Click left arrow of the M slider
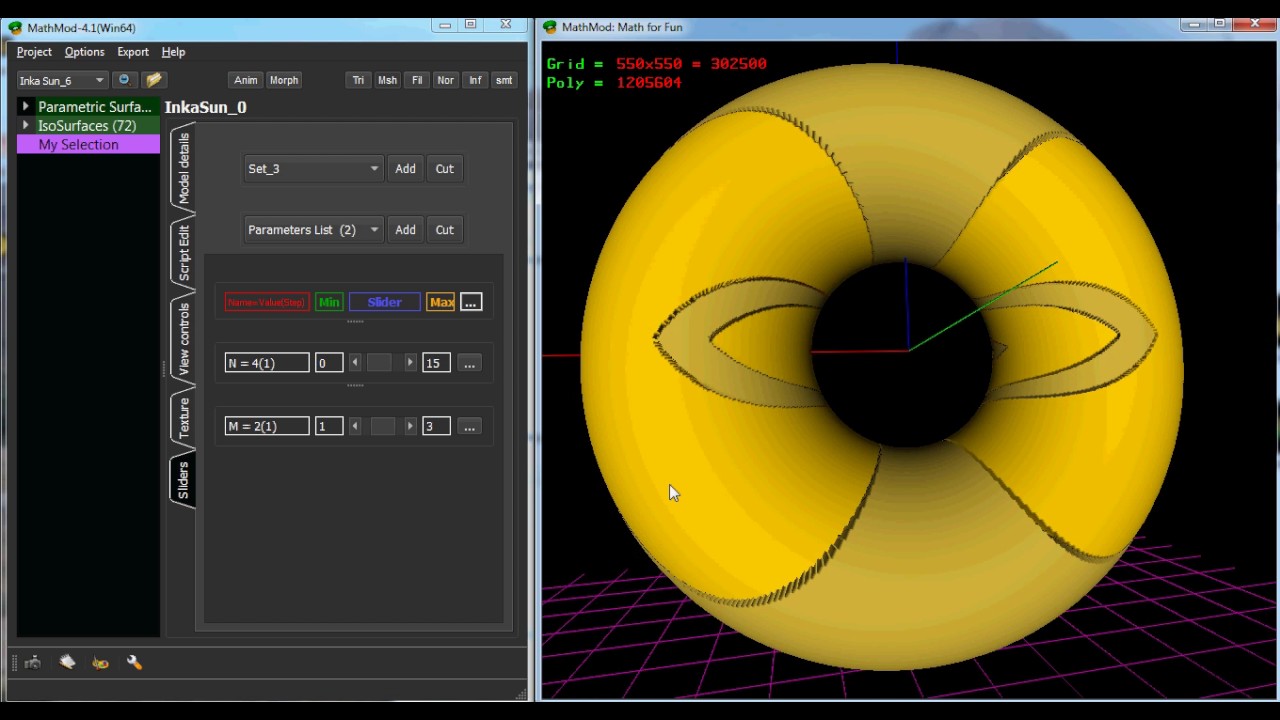1280x720 pixels. pyautogui.click(x=355, y=427)
